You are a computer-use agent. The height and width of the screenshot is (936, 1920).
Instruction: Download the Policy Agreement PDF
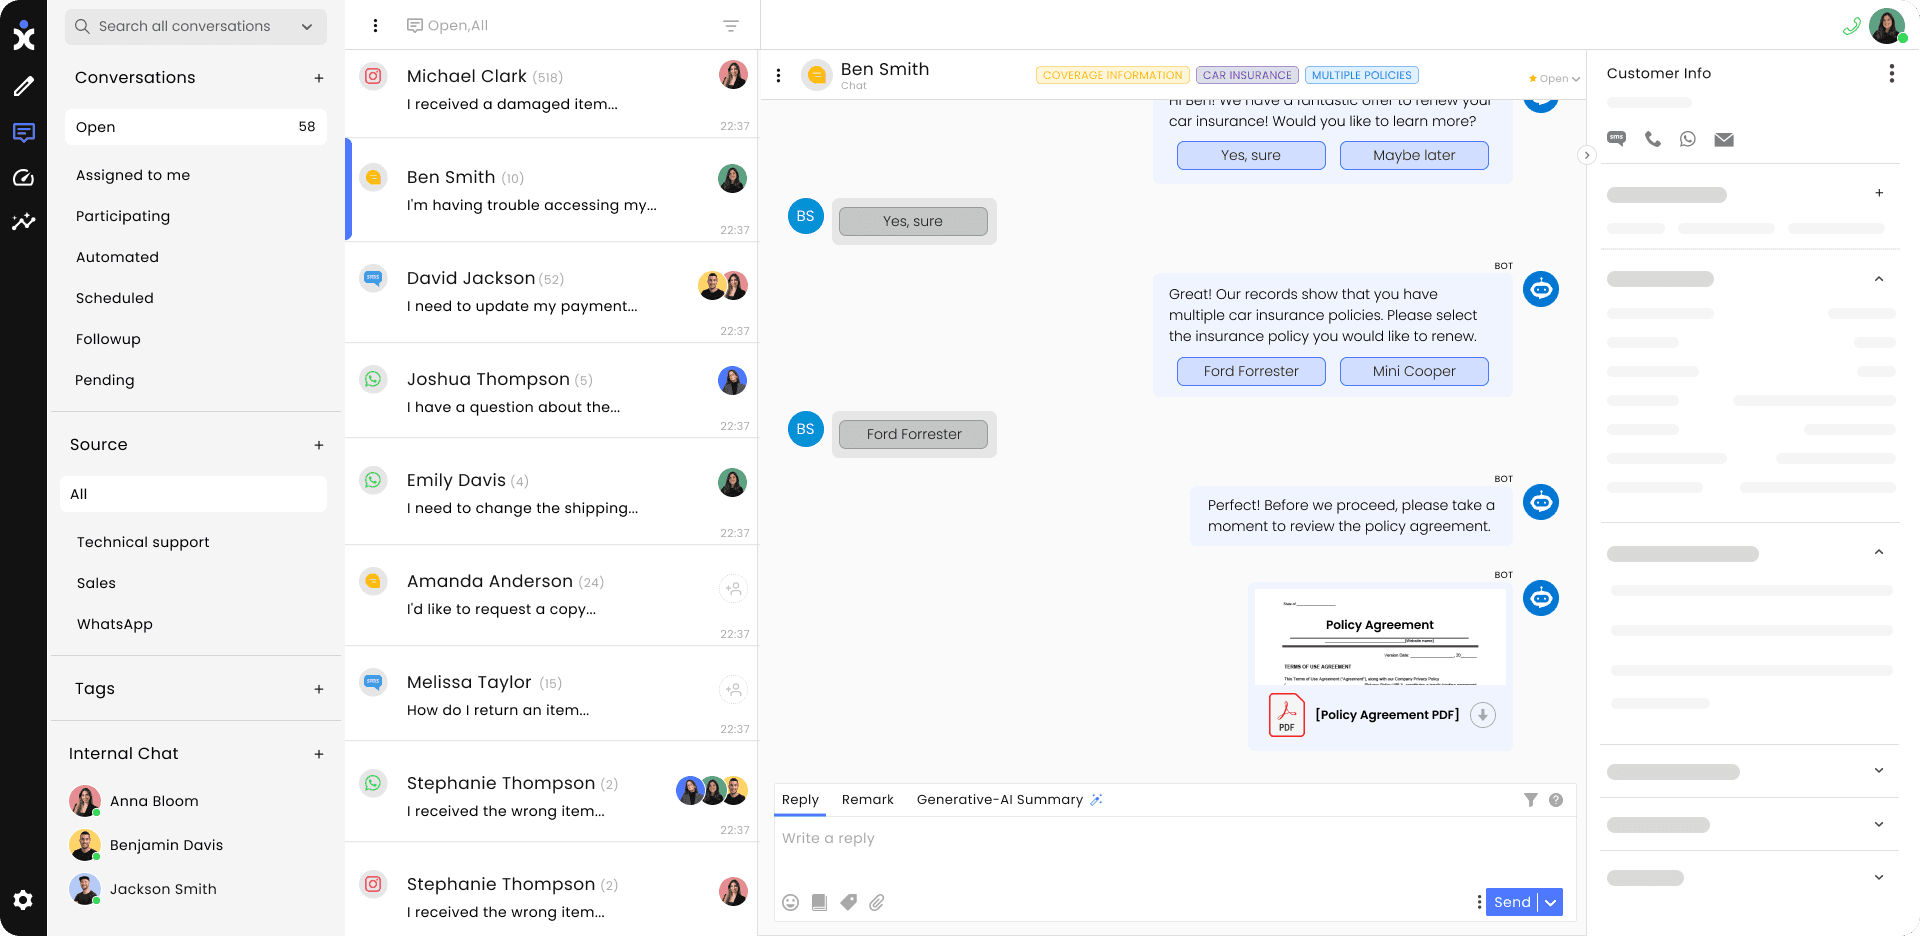[x=1483, y=715]
